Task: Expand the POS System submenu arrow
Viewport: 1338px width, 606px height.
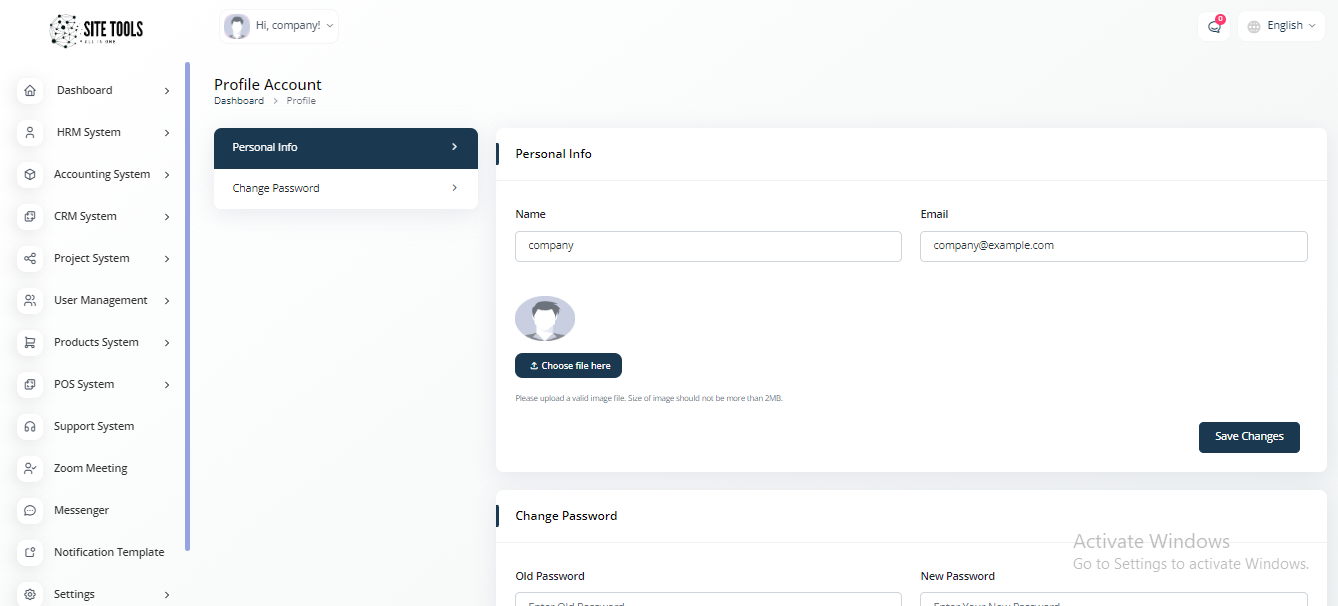Action: [167, 385]
